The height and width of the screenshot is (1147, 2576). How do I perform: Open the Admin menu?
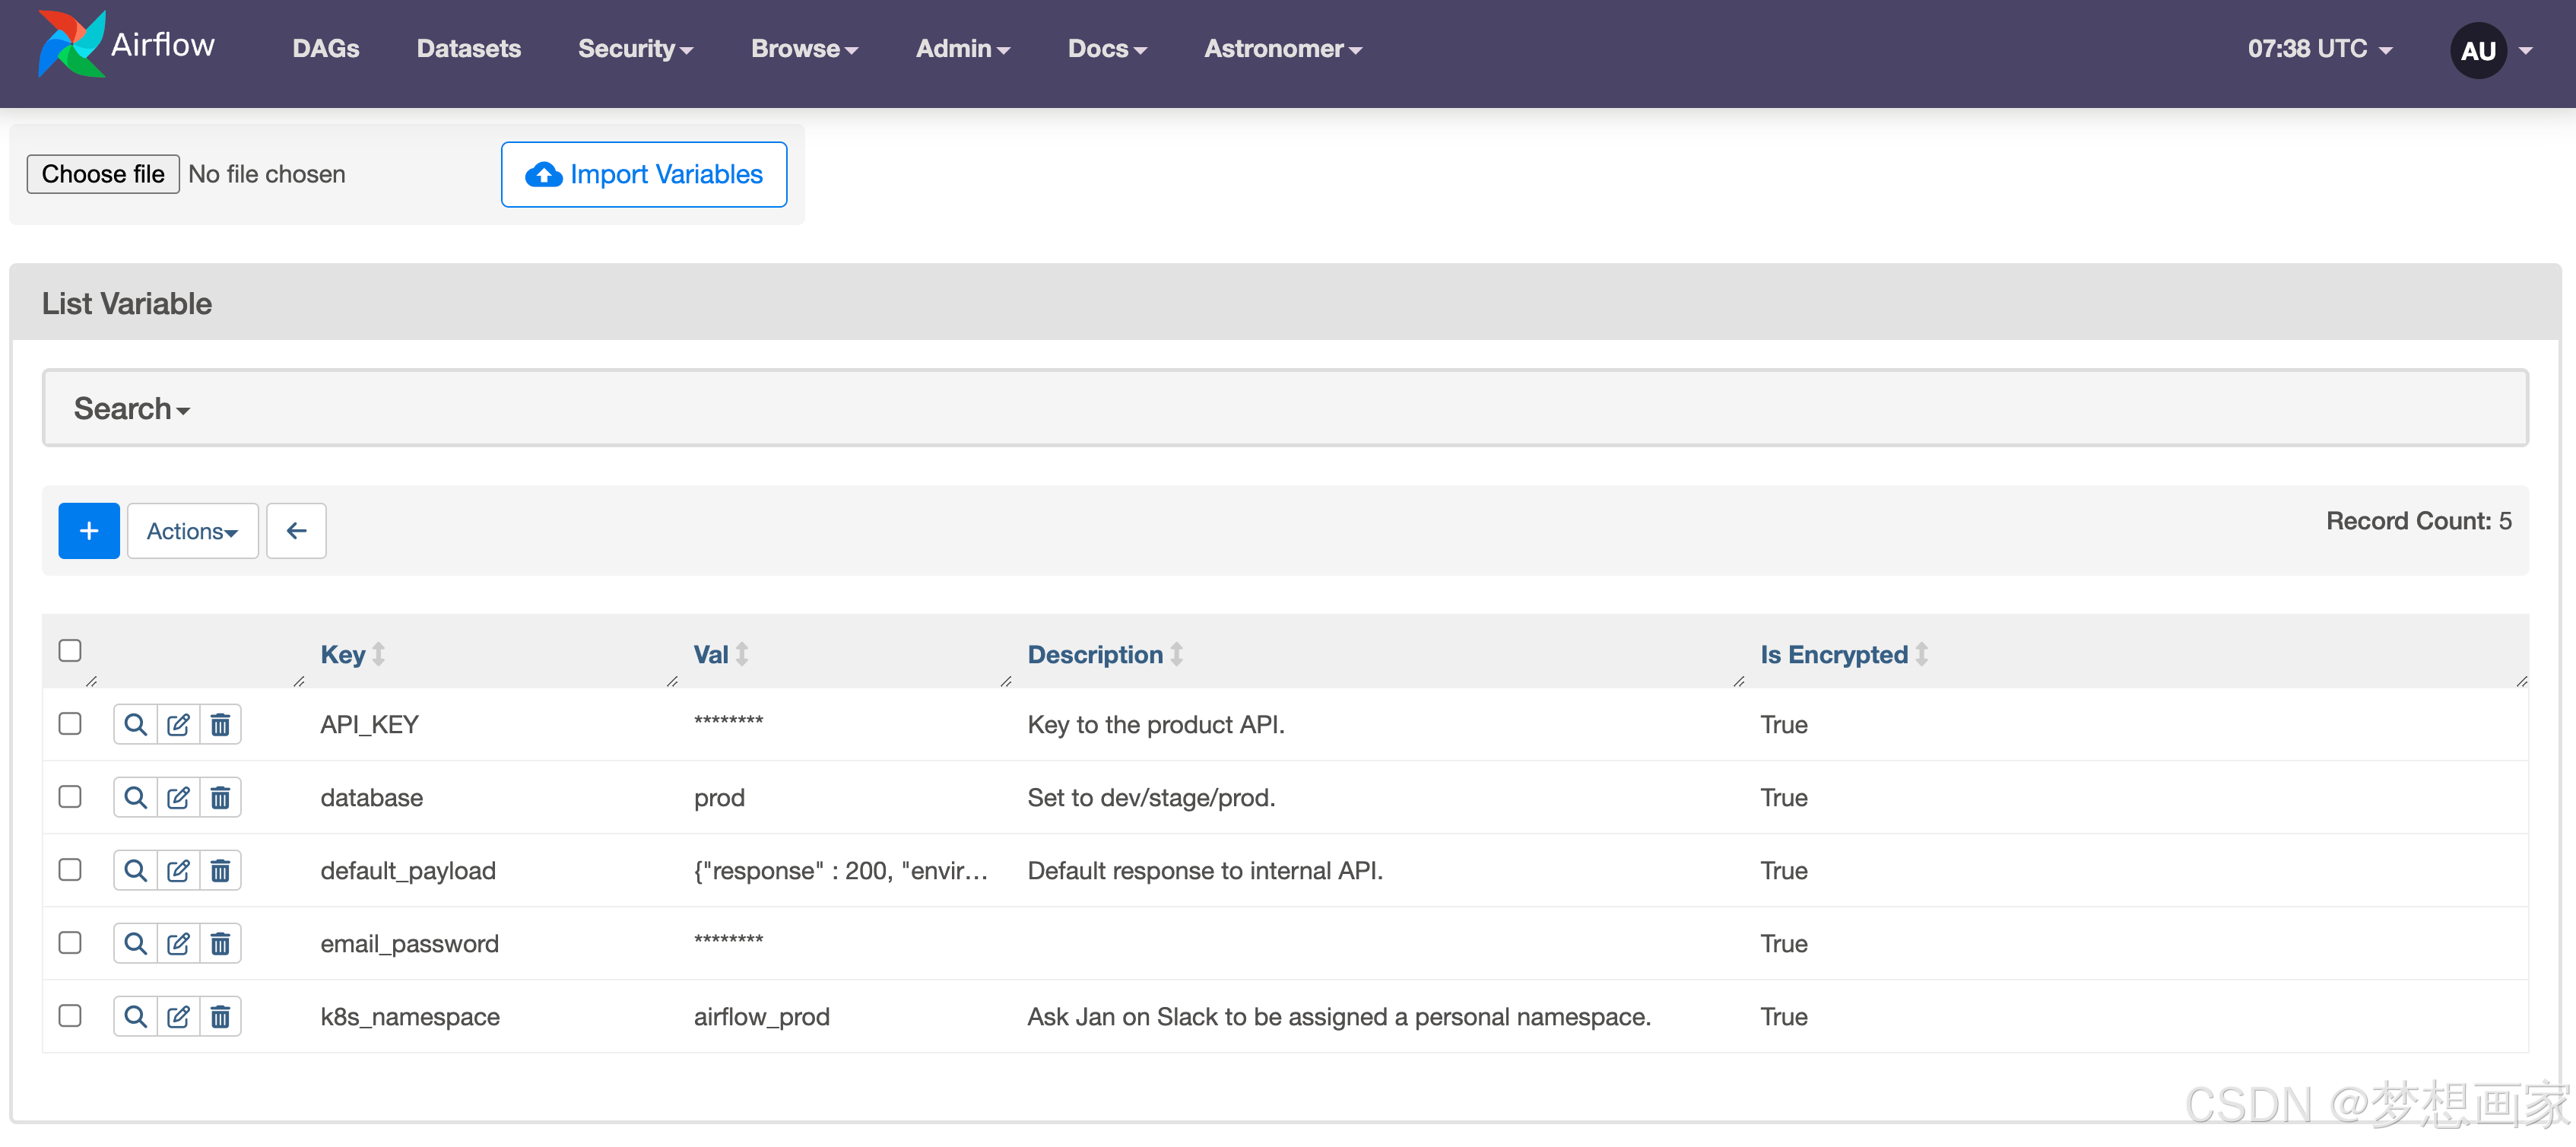tap(962, 49)
